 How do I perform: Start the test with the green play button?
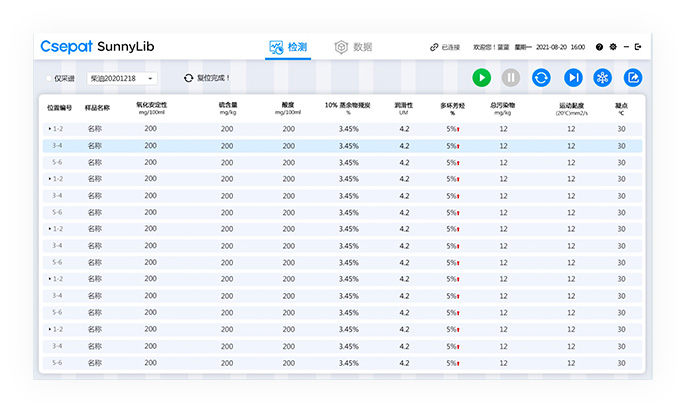[481, 77]
